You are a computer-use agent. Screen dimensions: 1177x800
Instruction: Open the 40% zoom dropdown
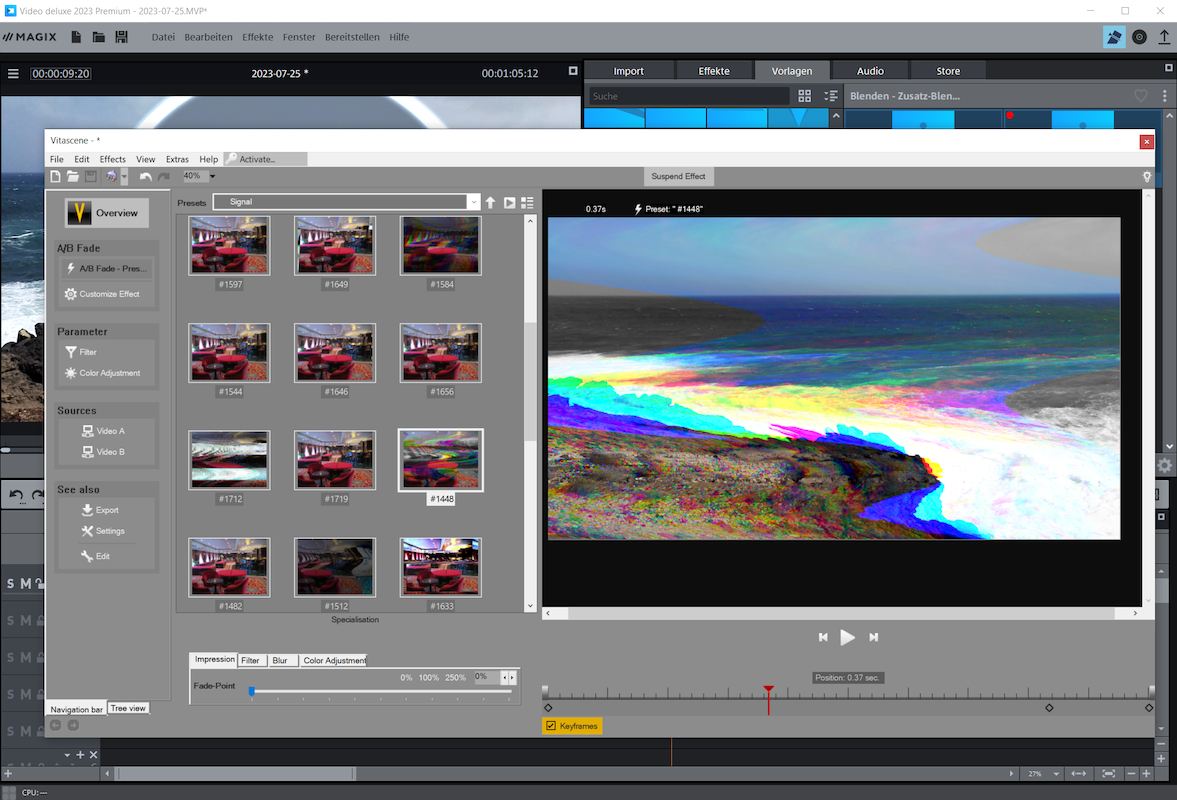(x=212, y=176)
